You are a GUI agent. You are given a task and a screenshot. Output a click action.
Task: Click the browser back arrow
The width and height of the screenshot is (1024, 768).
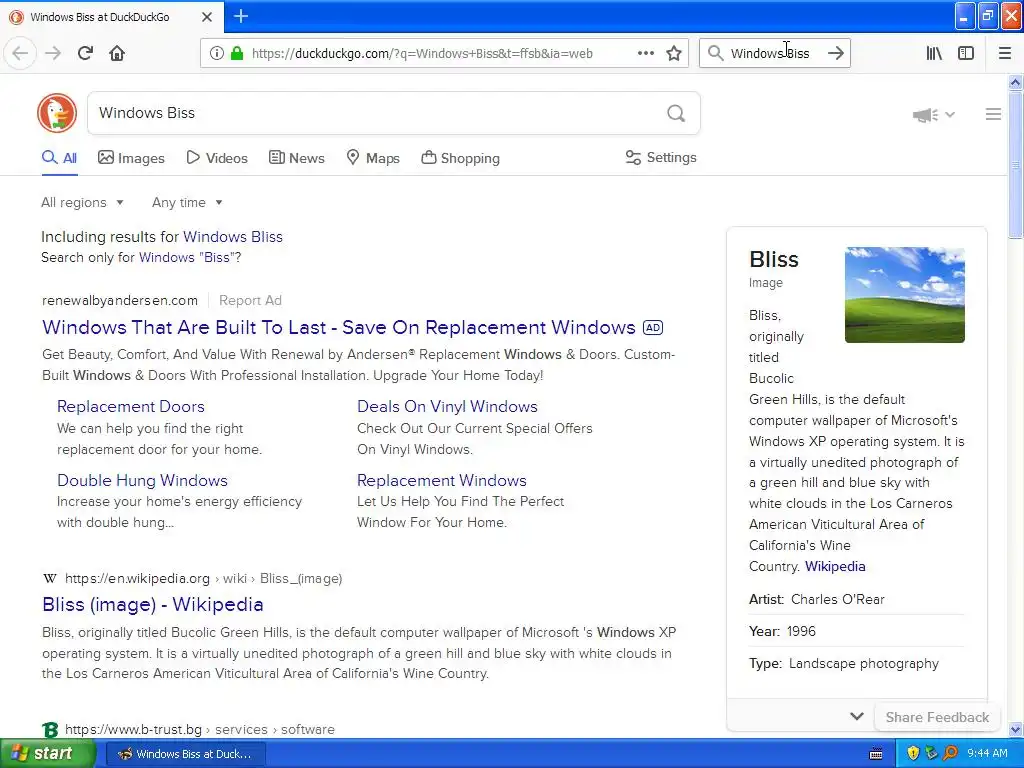[20, 53]
